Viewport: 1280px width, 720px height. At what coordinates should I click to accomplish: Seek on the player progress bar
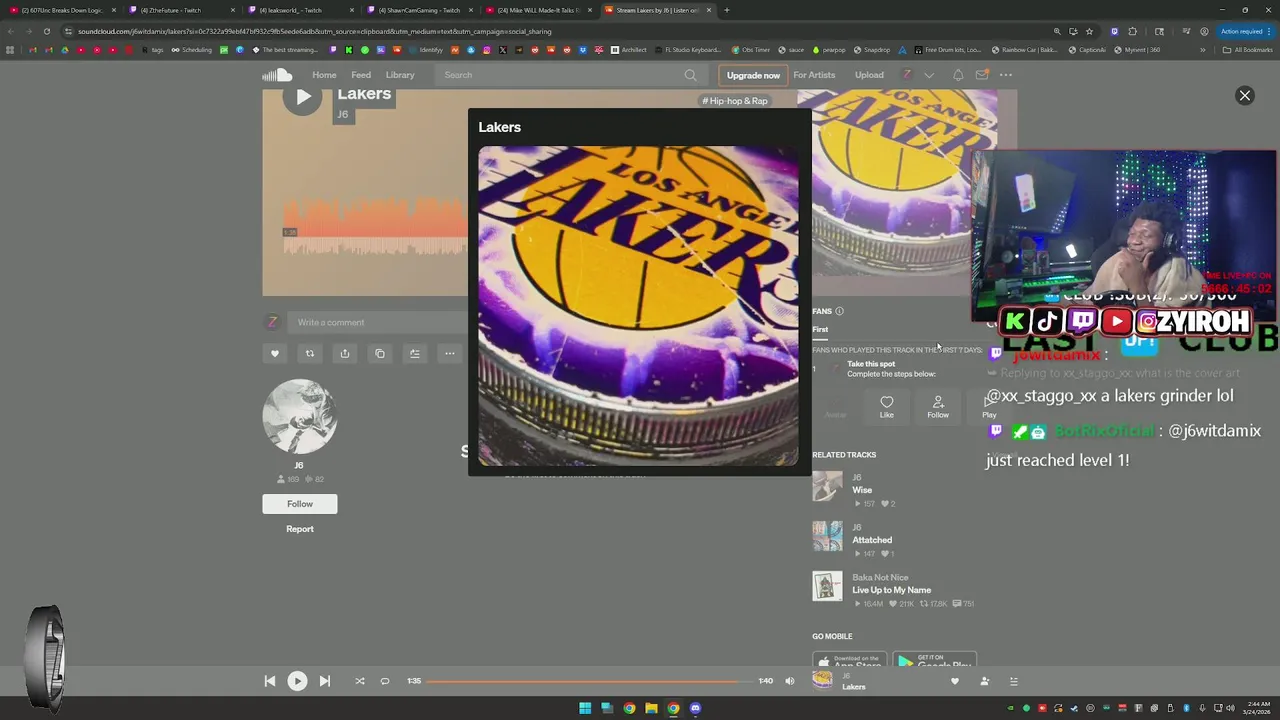click(590, 681)
